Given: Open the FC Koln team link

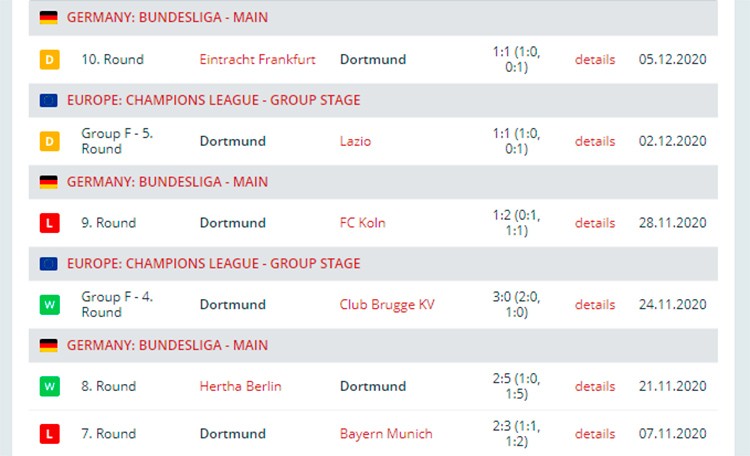Looking at the screenshot, I should pos(363,223).
